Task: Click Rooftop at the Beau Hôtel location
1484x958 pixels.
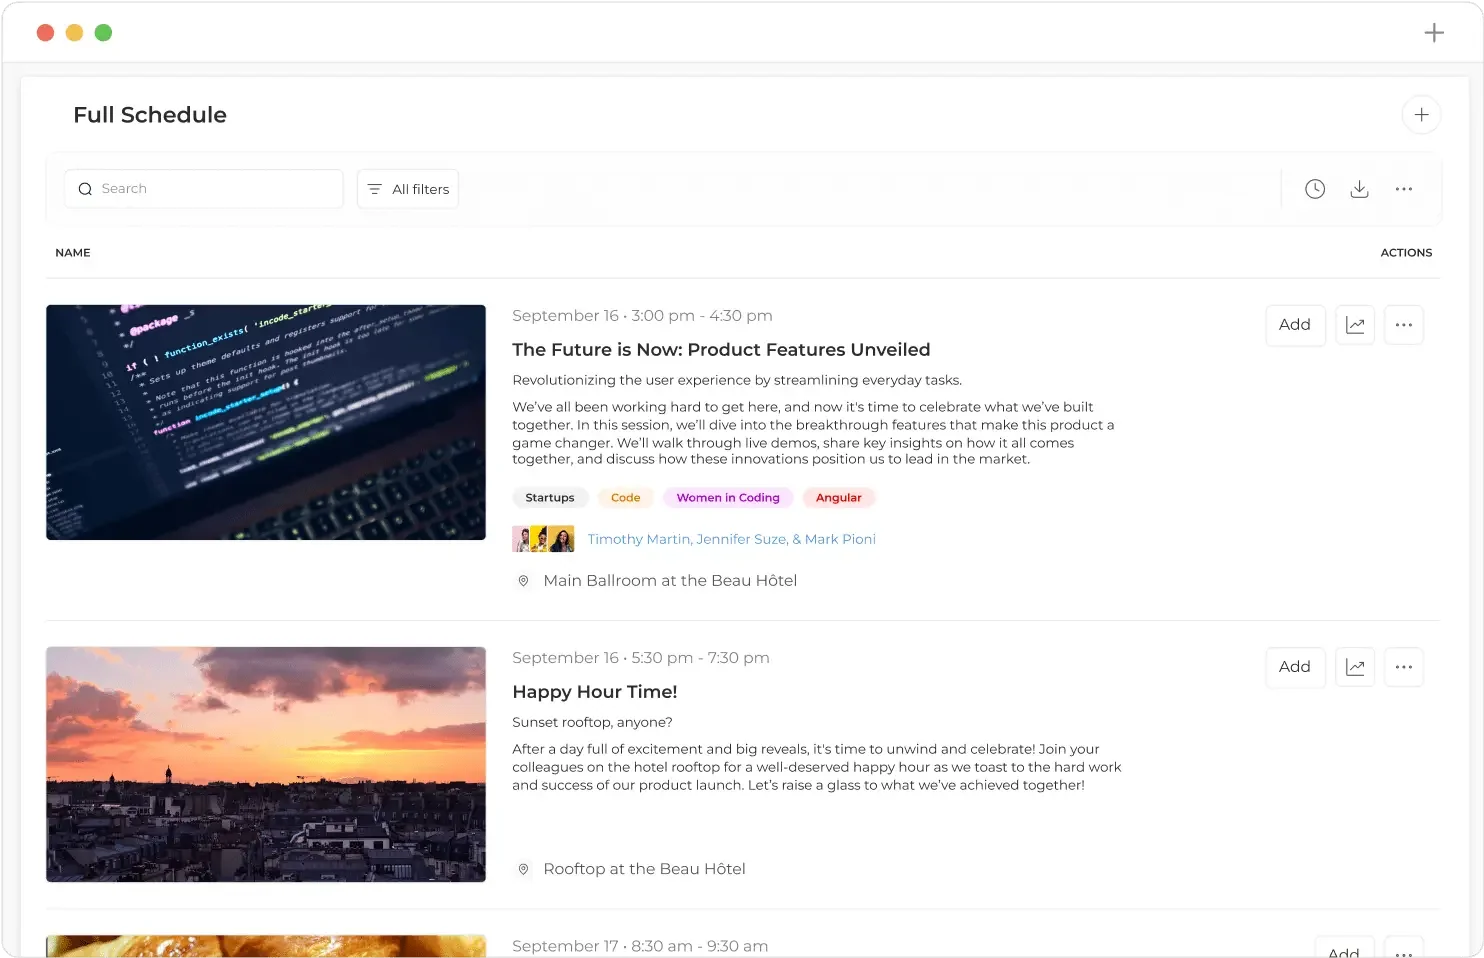Action: click(x=644, y=869)
